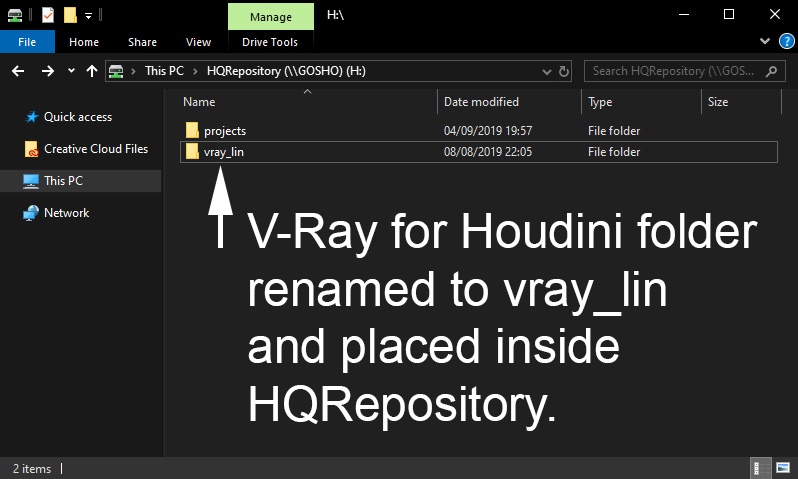Click the Search HQRepository field
Screen dimensions: 798x479
coord(685,71)
